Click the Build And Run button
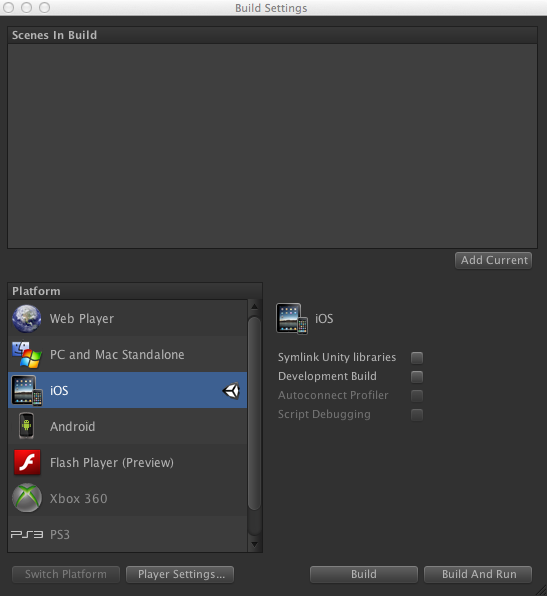This screenshot has width=547, height=596. [x=478, y=574]
